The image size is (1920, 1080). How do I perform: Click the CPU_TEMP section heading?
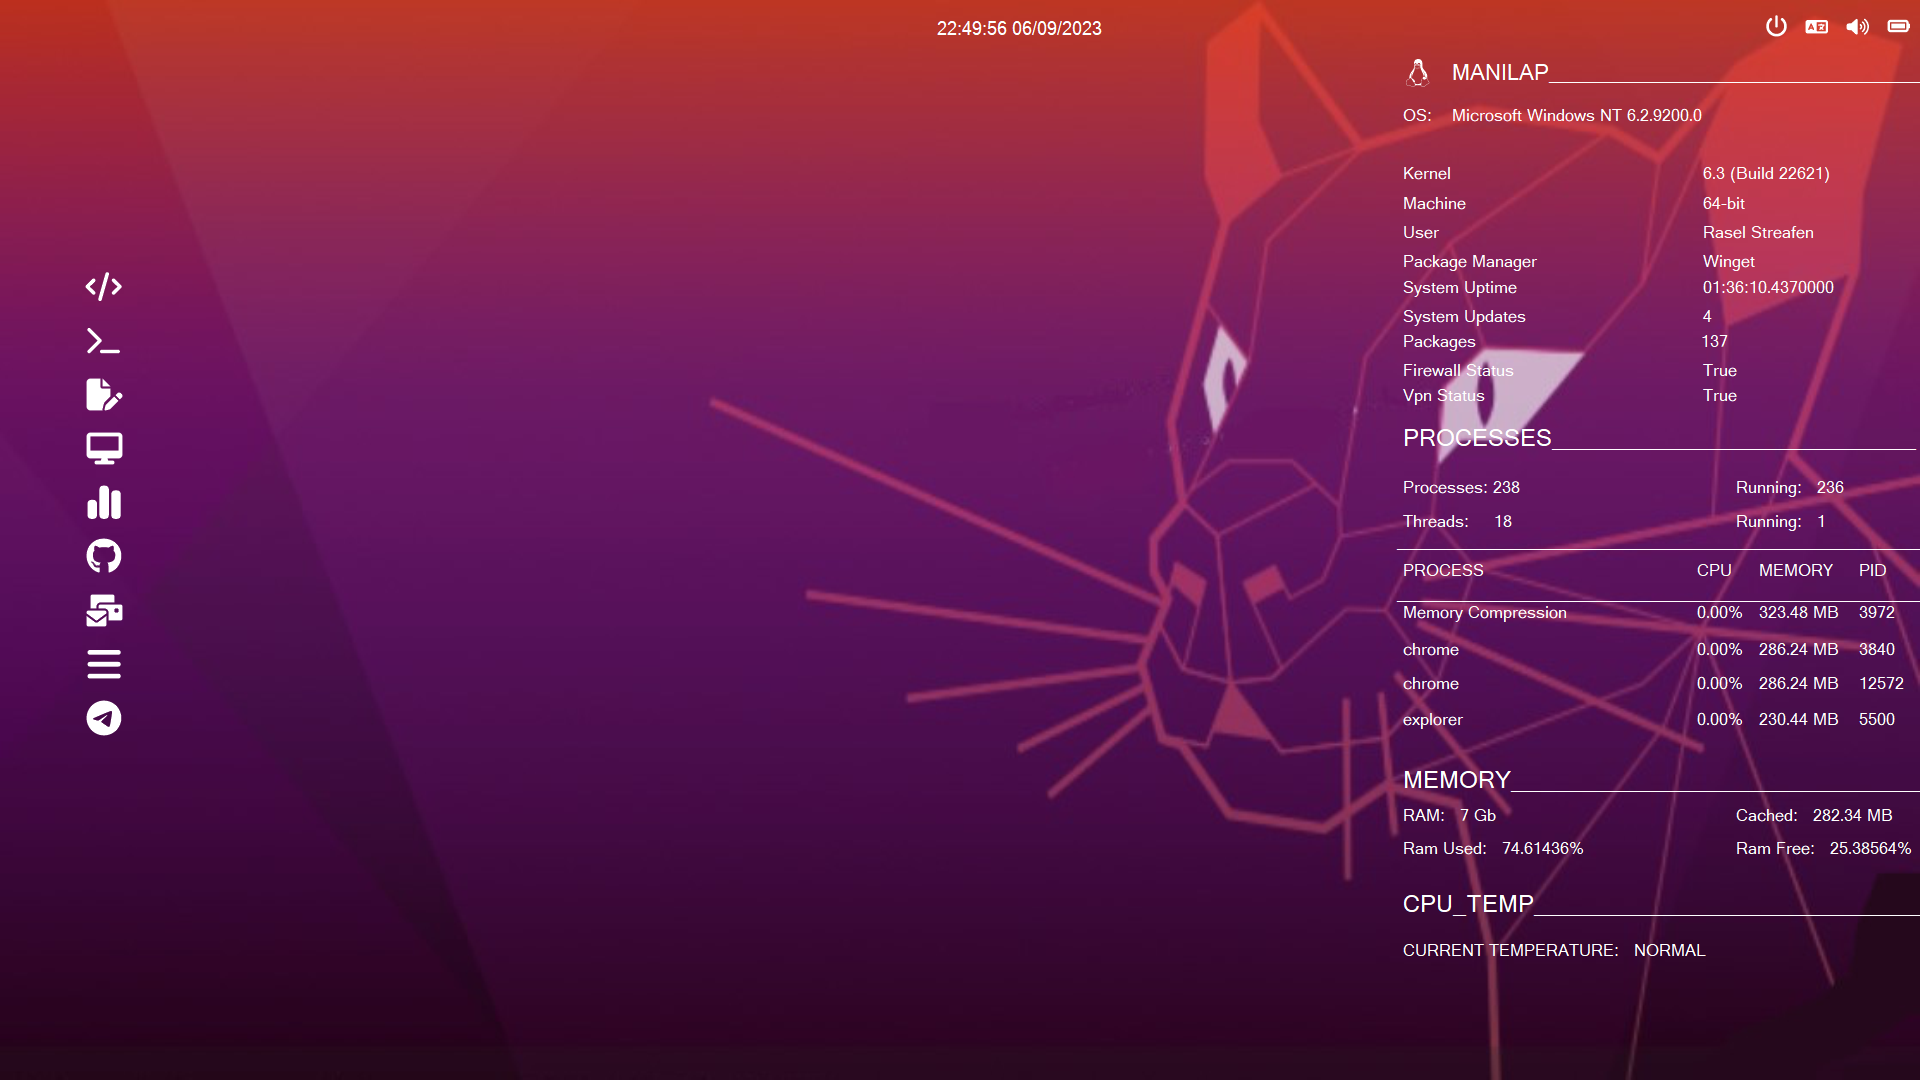click(x=1467, y=904)
